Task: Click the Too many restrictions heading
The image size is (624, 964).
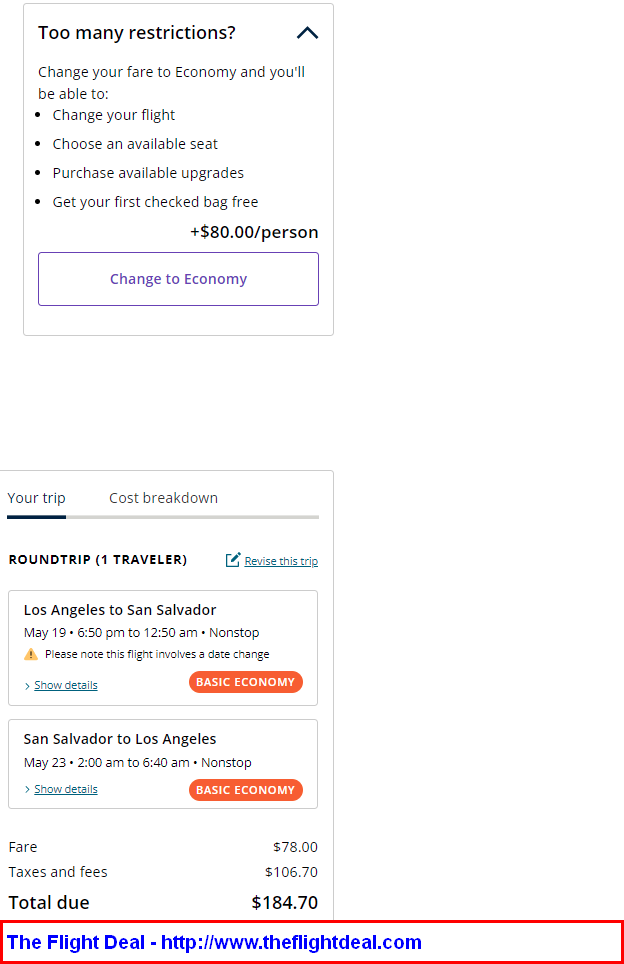Action: coord(136,33)
